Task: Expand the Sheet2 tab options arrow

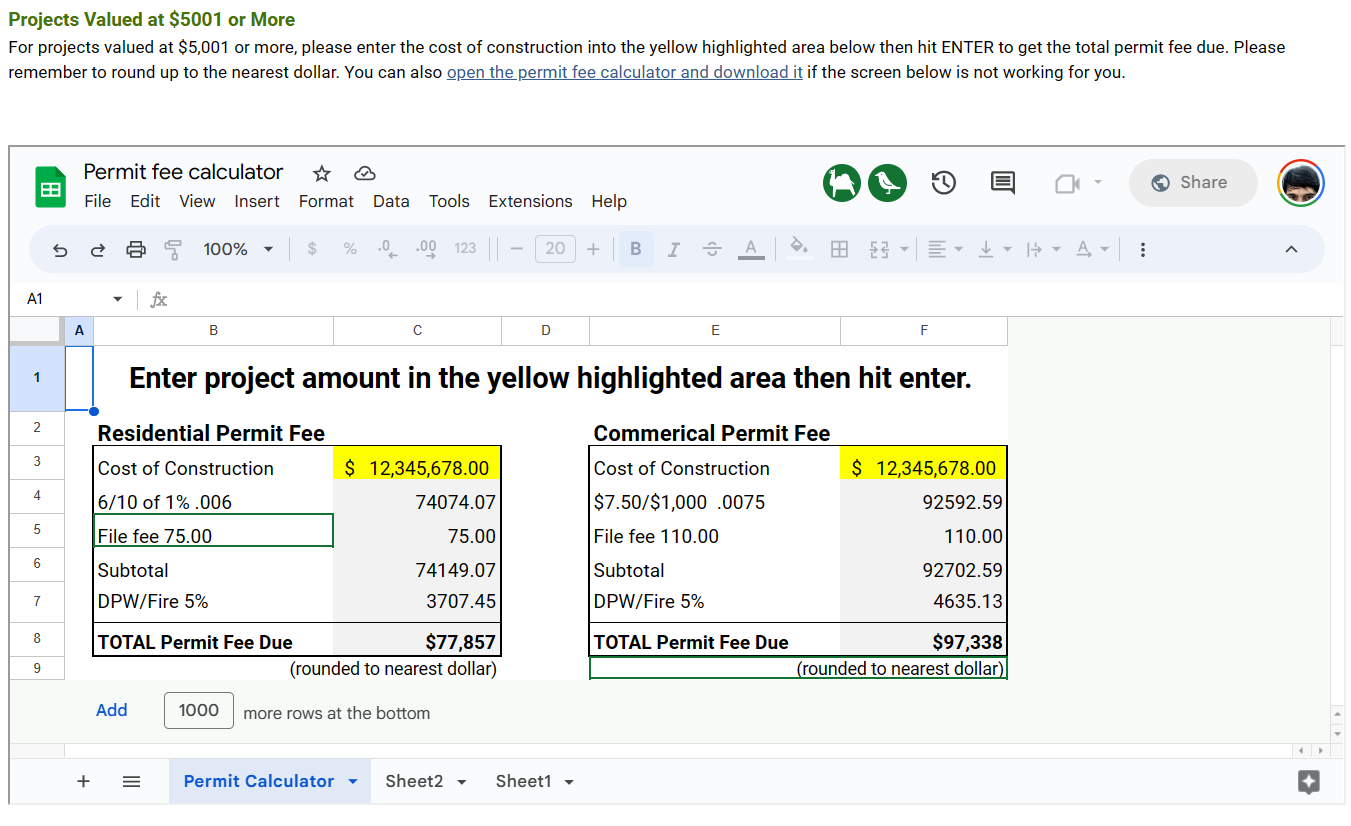Action: (x=462, y=783)
